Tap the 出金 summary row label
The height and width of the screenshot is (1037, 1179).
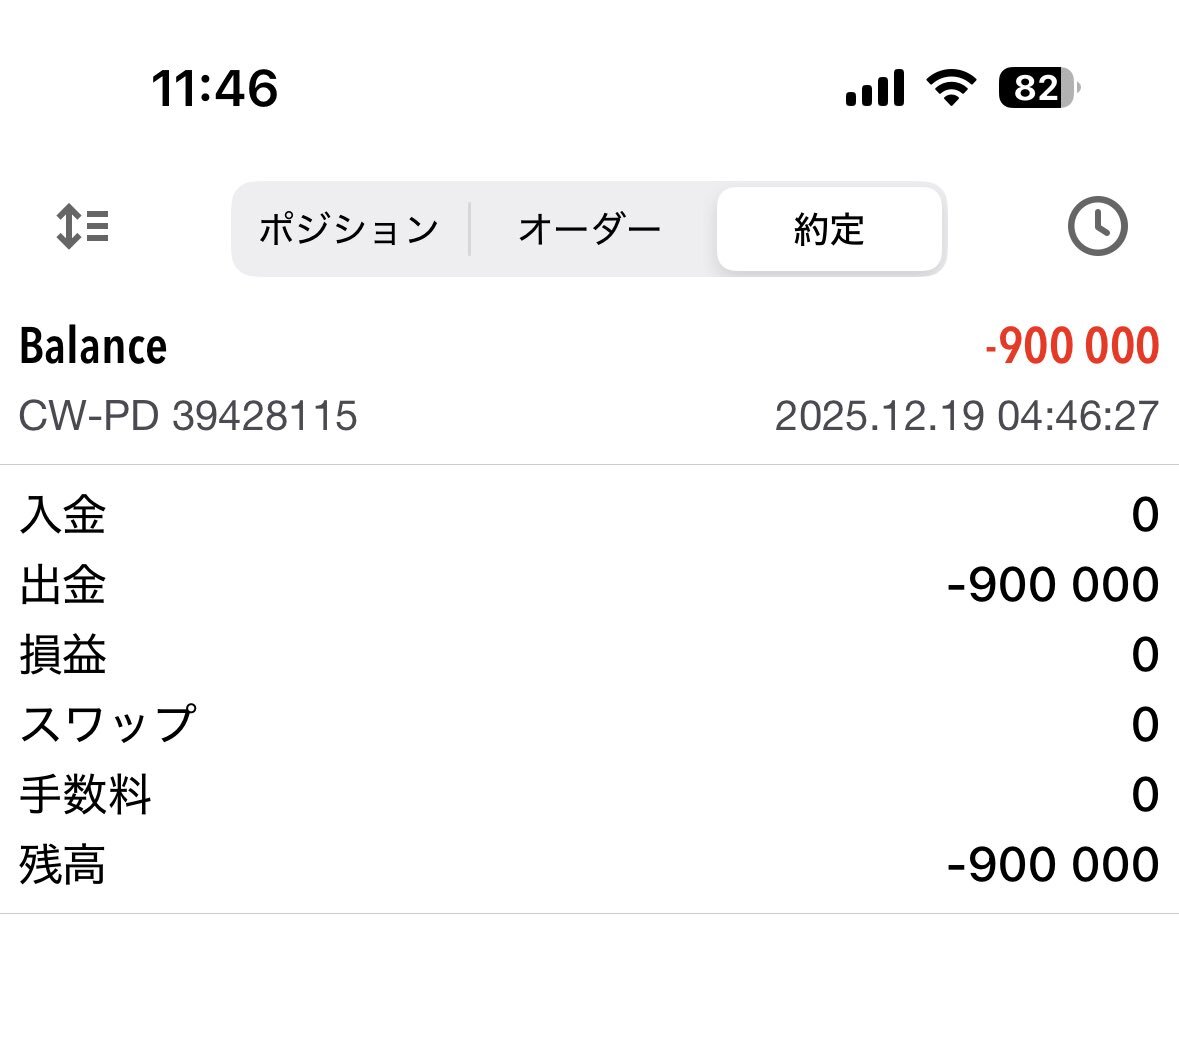(x=63, y=585)
